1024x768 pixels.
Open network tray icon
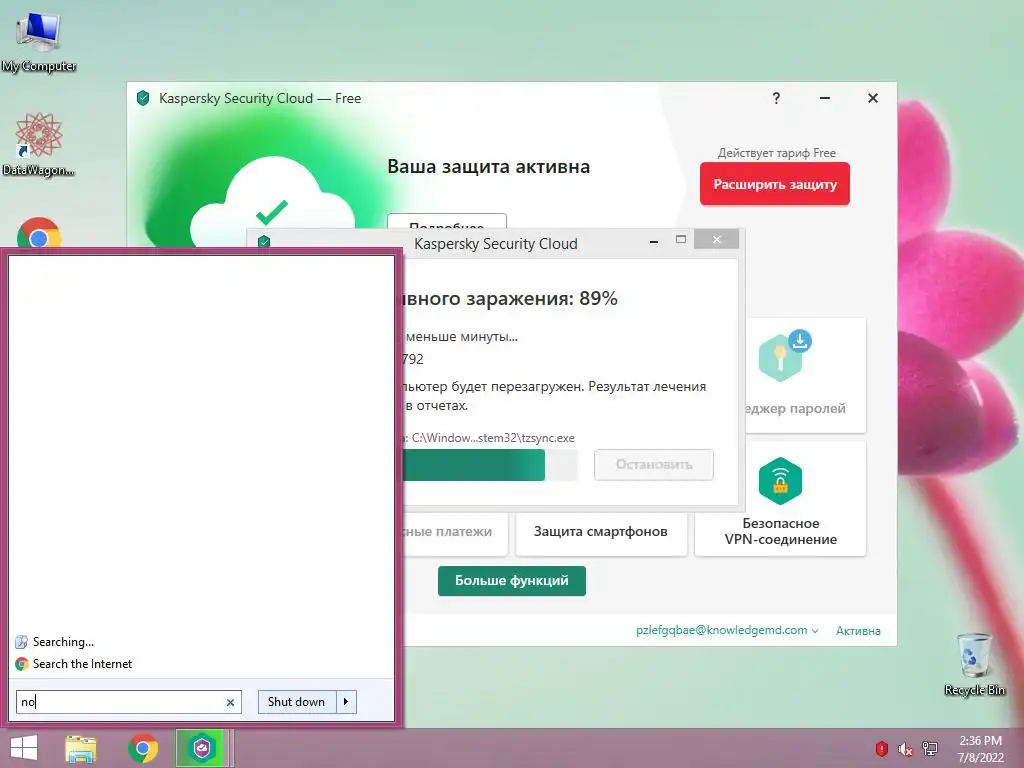click(x=930, y=748)
